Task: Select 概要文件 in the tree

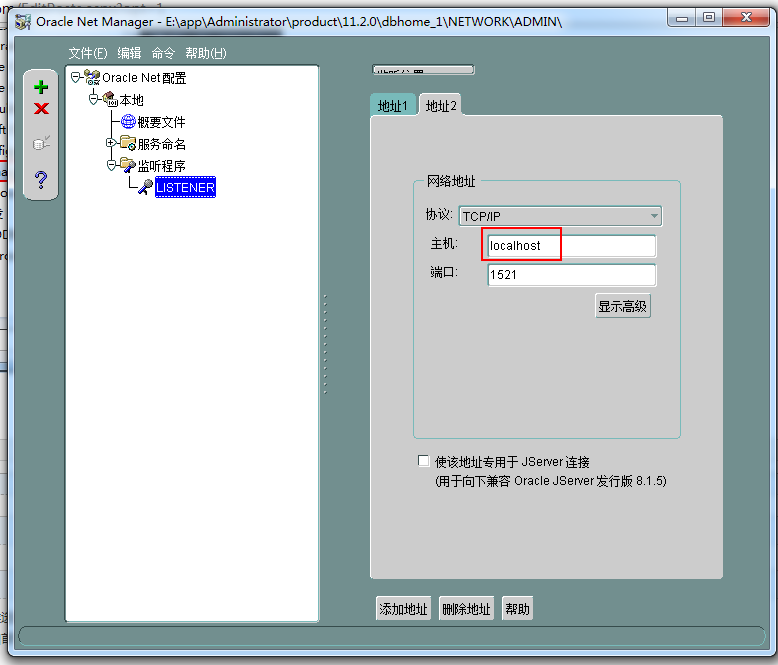Action: click(161, 122)
